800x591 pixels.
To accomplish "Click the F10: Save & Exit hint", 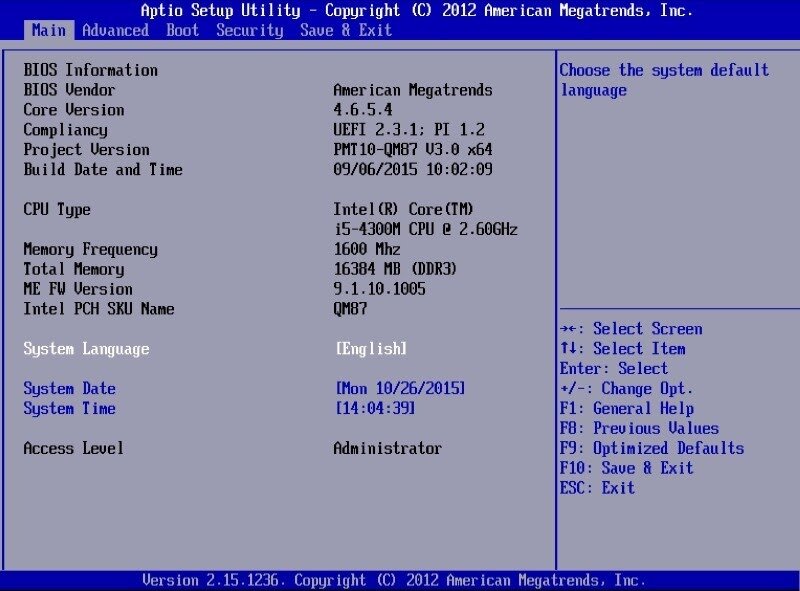I will coord(627,468).
